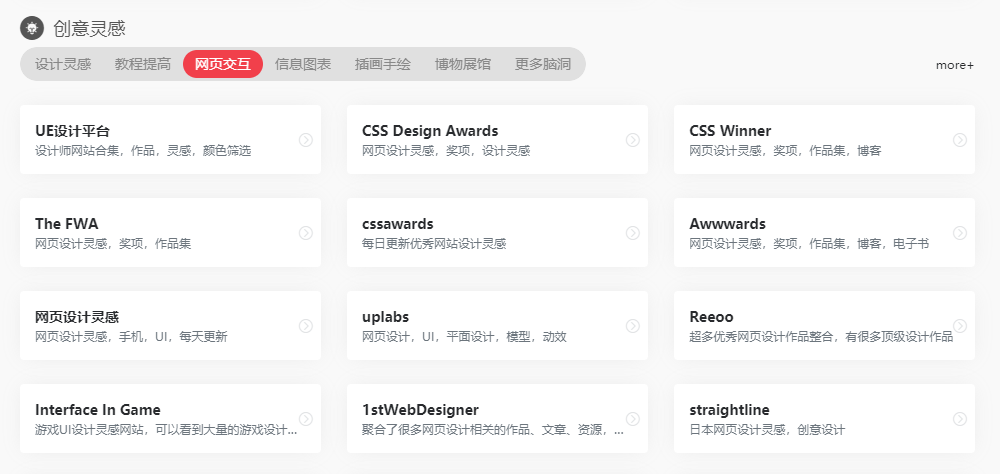Click arrow icon on UE设计平台 card
This screenshot has width=1000, height=474.
pos(306,140)
